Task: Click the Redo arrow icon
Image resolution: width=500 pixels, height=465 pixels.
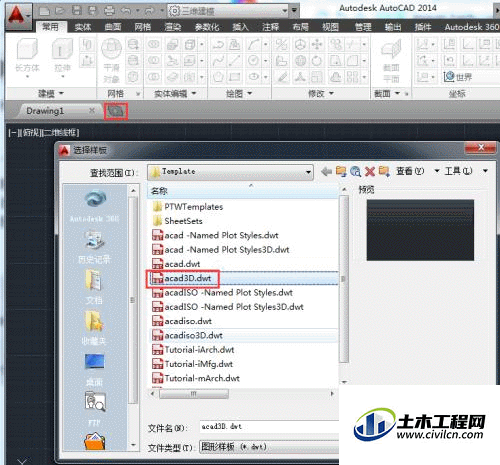Action: coord(149,11)
